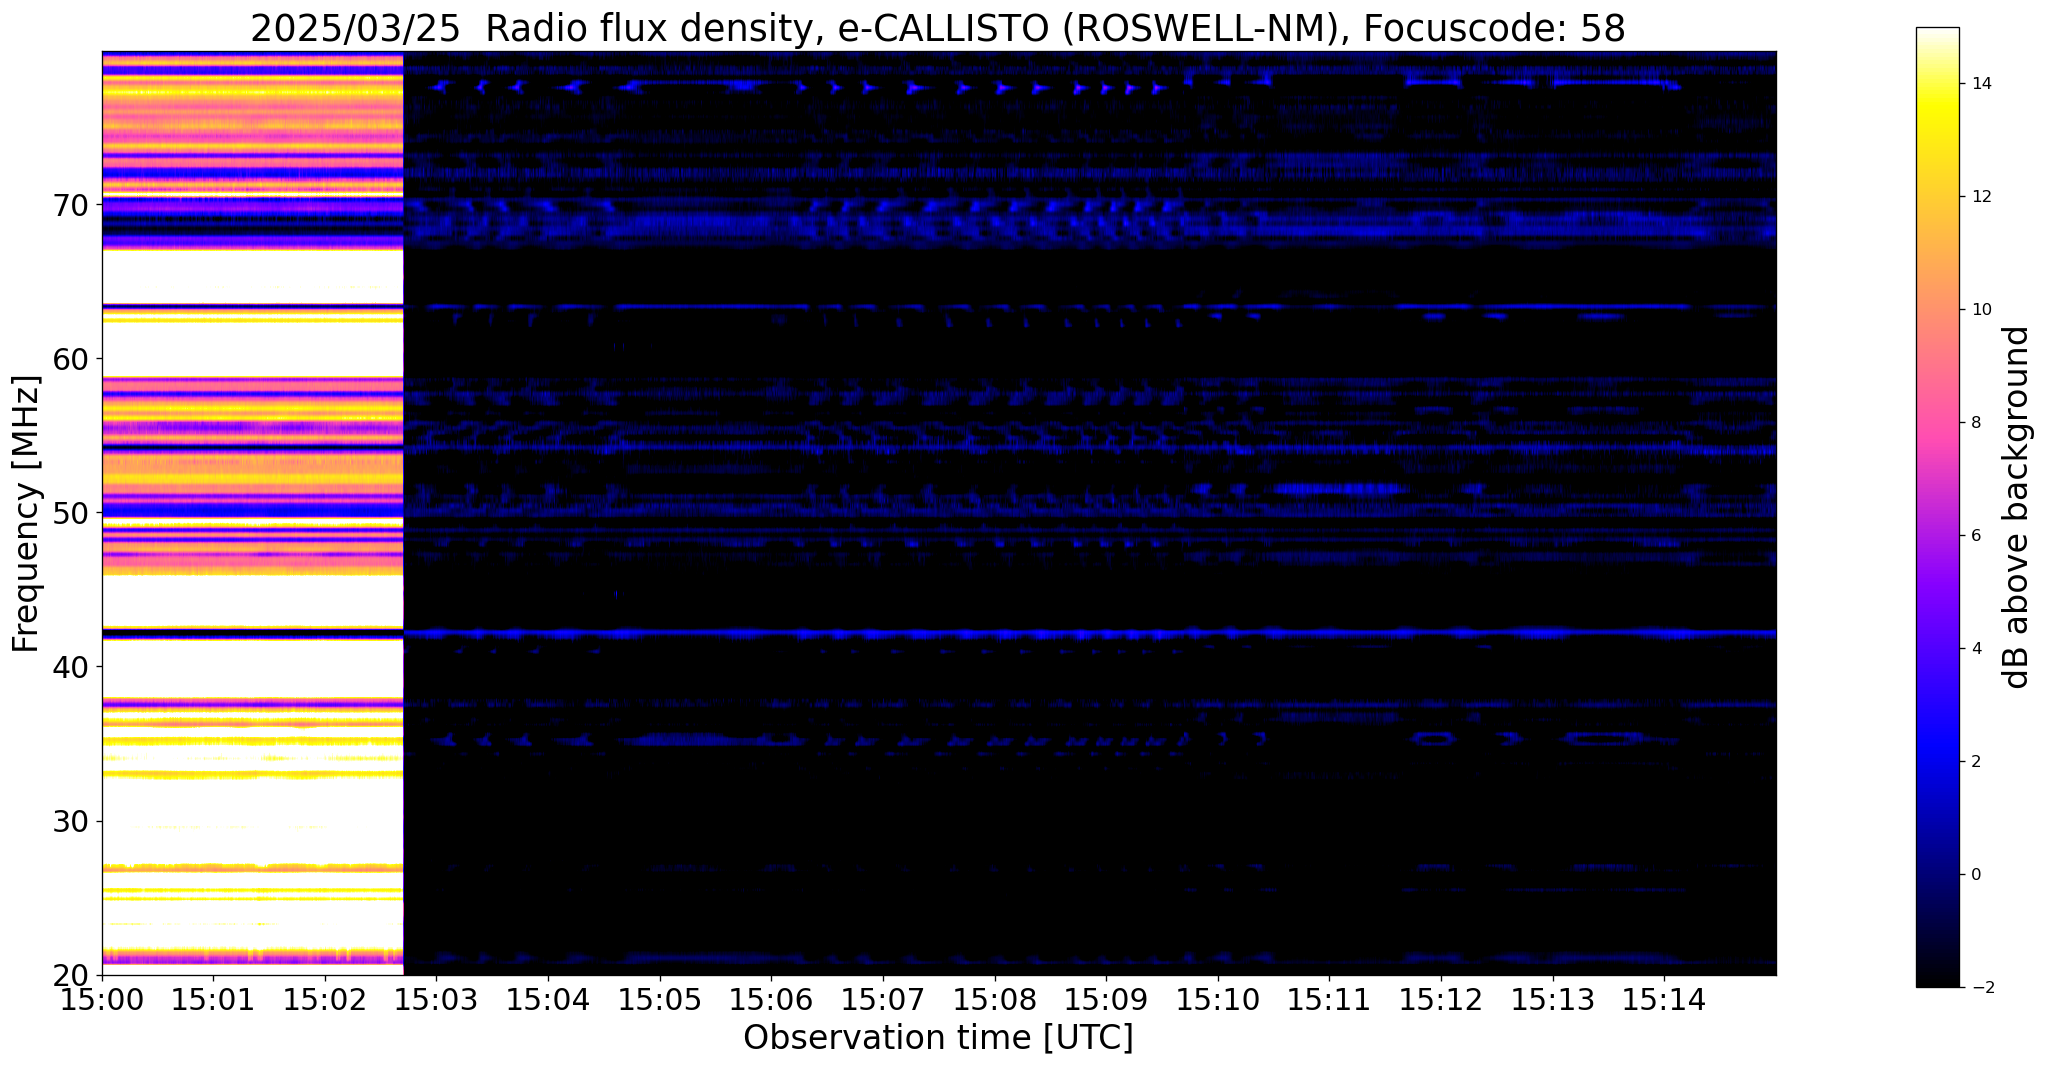Click the bright blue burst near 51 MHz at 15:11

(x=1337, y=489)
